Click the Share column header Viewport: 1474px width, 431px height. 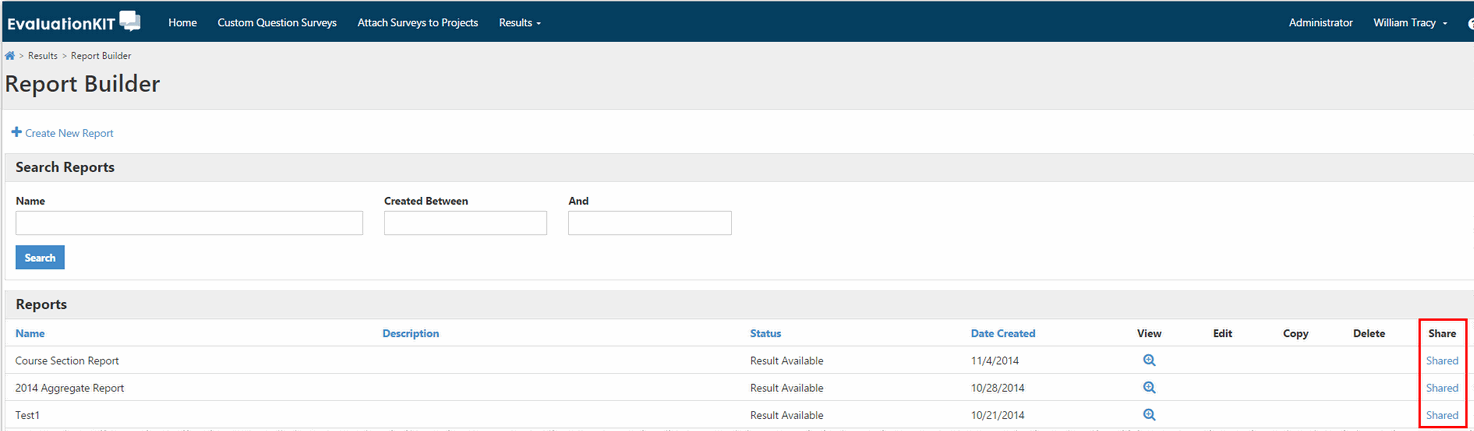pos(1442,334)
